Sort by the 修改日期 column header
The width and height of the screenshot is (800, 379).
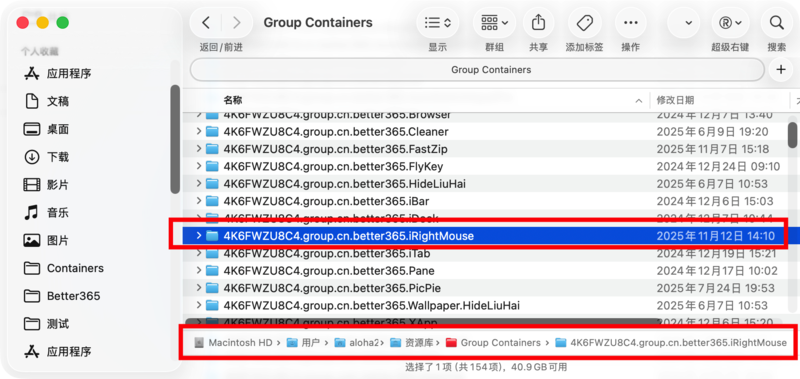(x=675, y=100)
